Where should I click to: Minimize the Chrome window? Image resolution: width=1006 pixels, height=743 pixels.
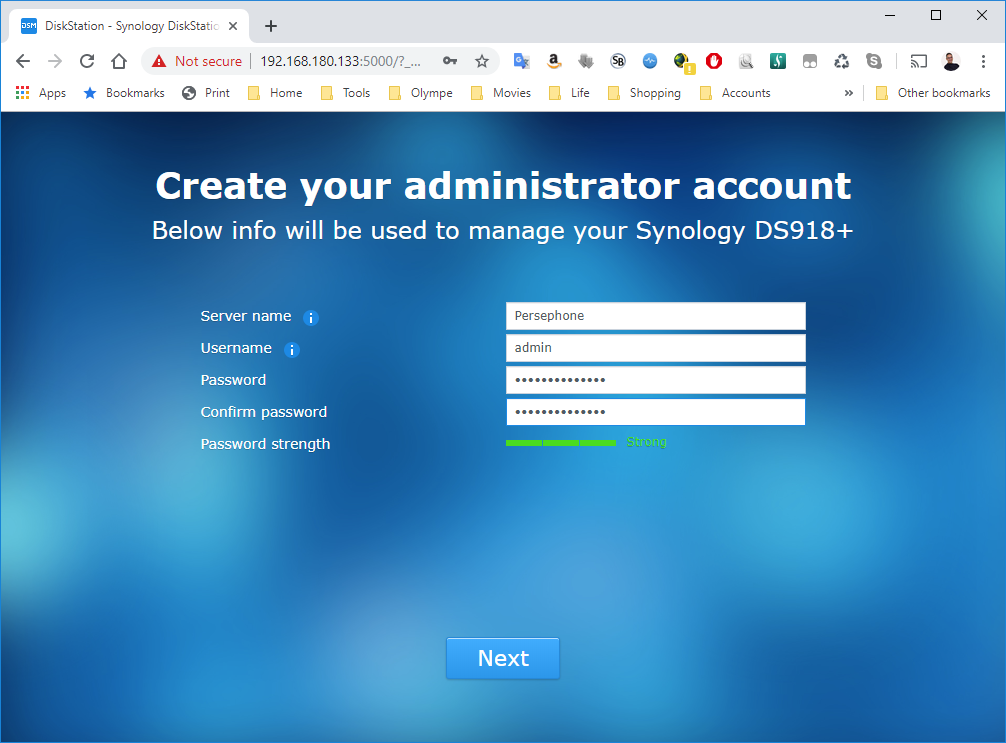coord(890,15)
